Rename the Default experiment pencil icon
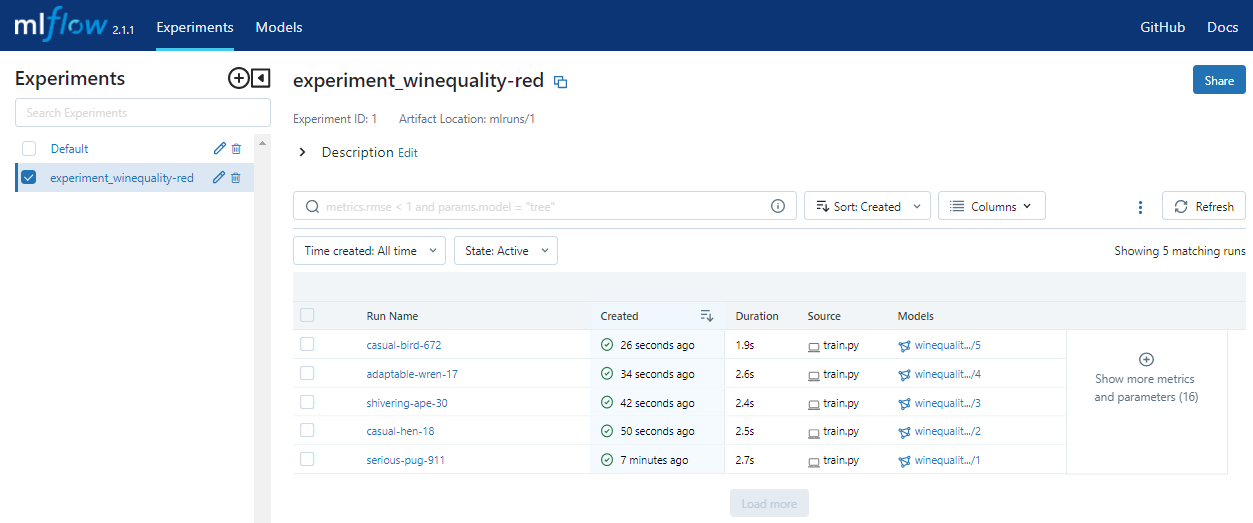 (x=220, y=149)
